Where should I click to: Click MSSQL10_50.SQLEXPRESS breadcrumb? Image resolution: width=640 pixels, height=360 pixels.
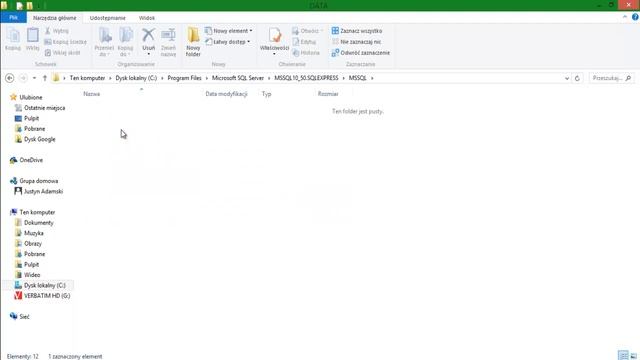pyautogui.click(x=306, y=78)
